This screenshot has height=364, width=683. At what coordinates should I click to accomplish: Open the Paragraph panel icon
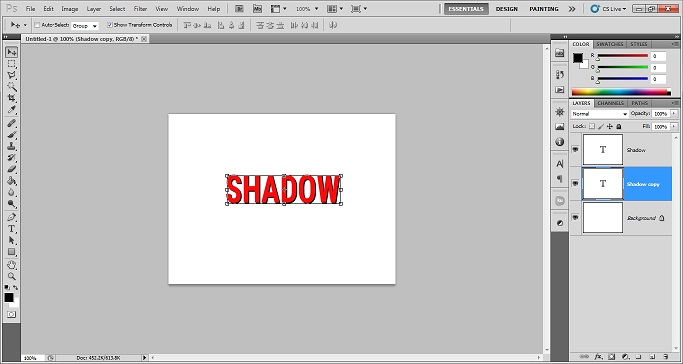click(x=560, y=179)
